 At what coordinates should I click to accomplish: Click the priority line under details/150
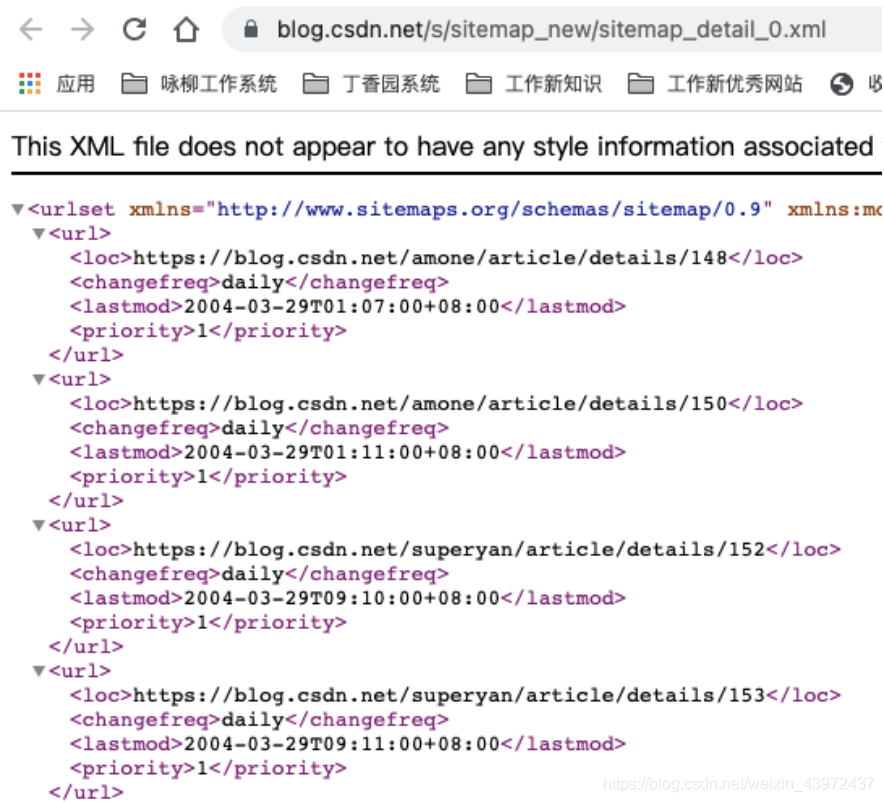click(x=208, y=477)
